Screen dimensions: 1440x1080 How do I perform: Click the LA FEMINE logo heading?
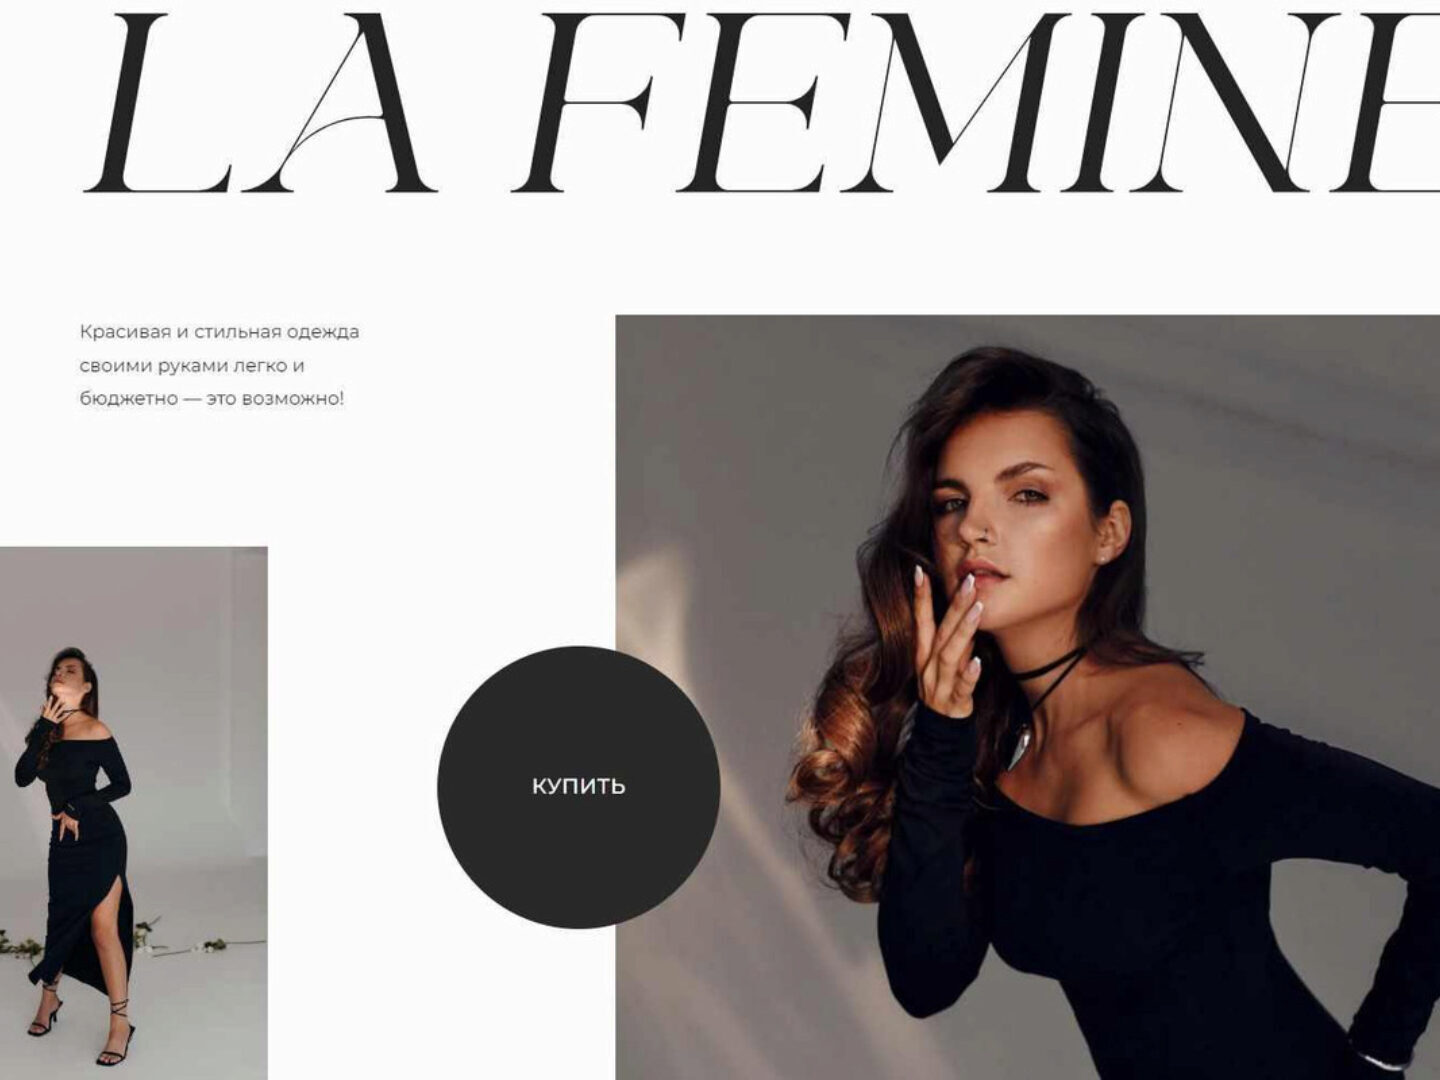[x=762, y=103]
